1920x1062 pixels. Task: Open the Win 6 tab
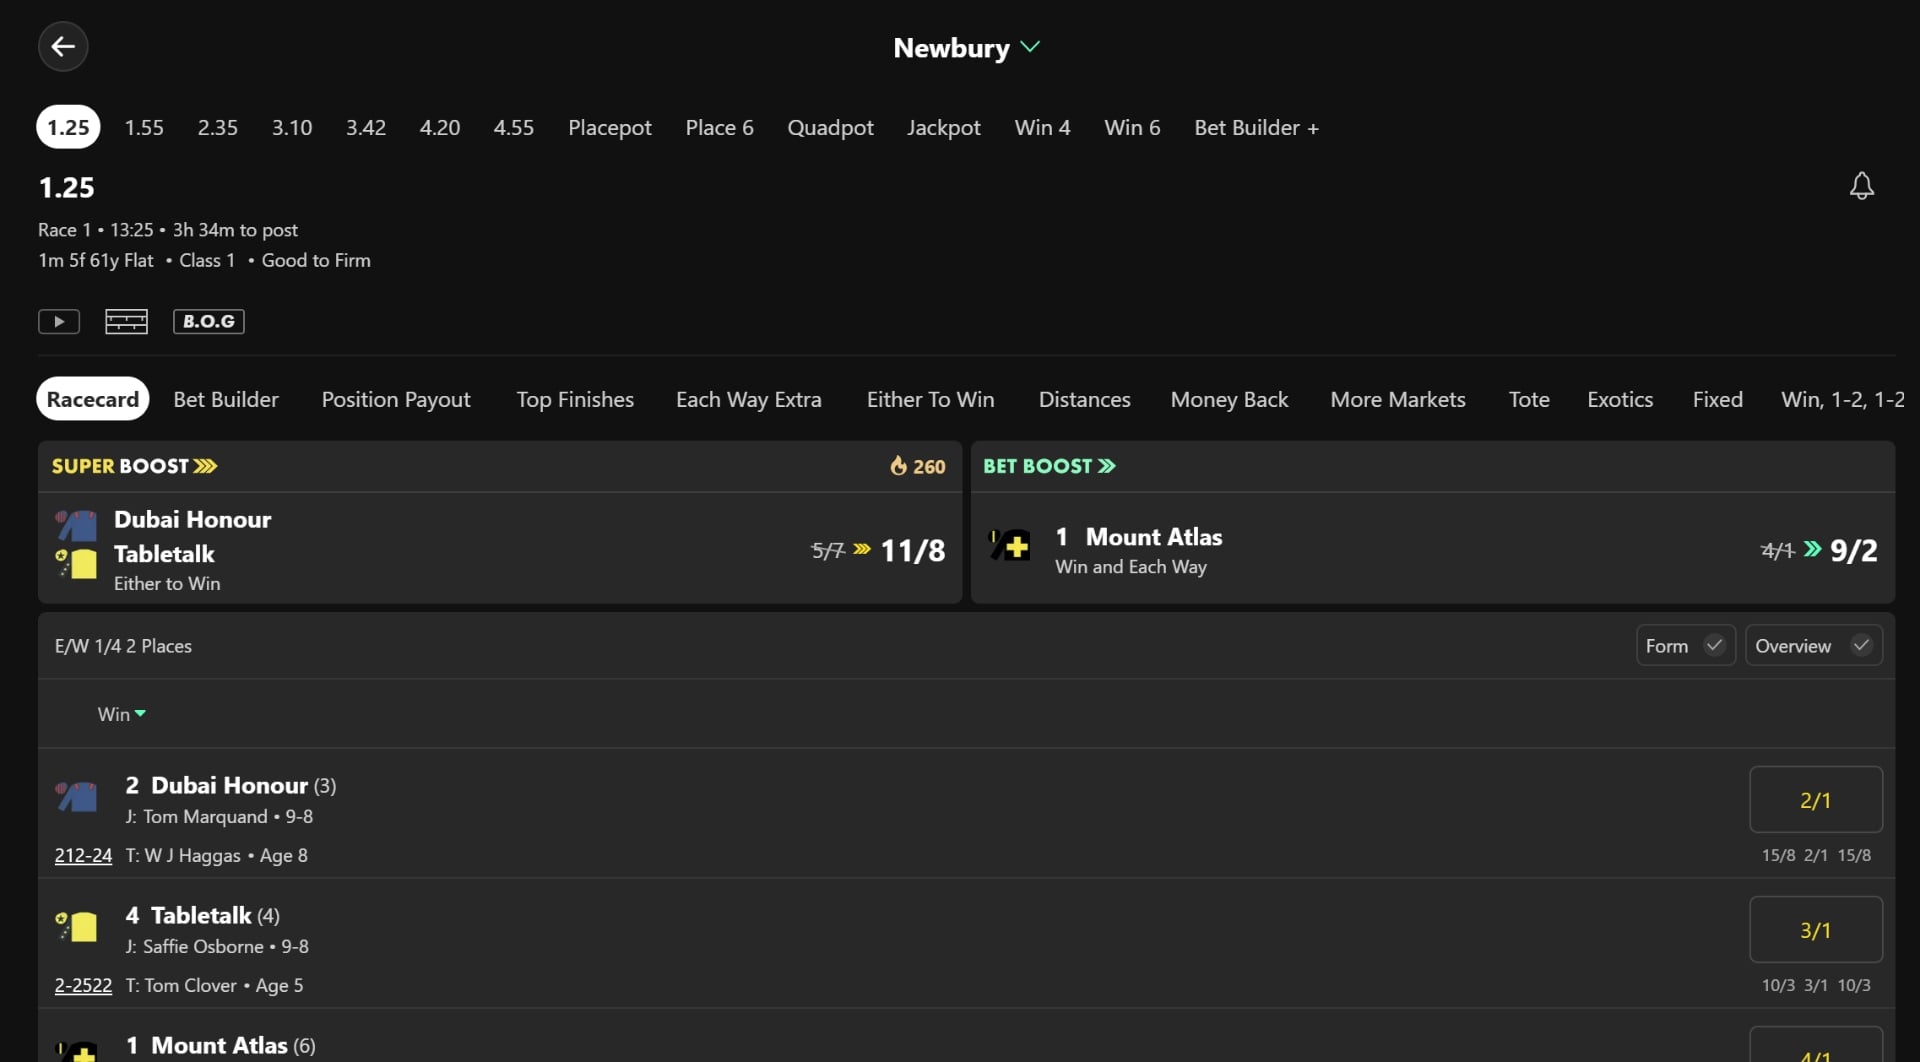point(1132,127)
